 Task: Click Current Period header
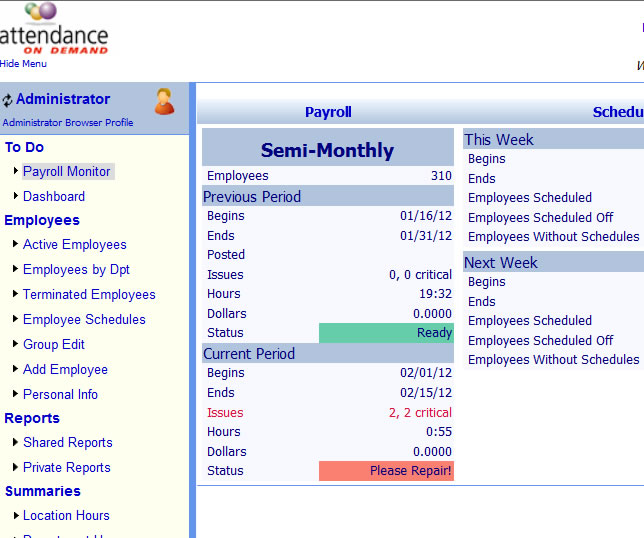(x=328, y=353)
